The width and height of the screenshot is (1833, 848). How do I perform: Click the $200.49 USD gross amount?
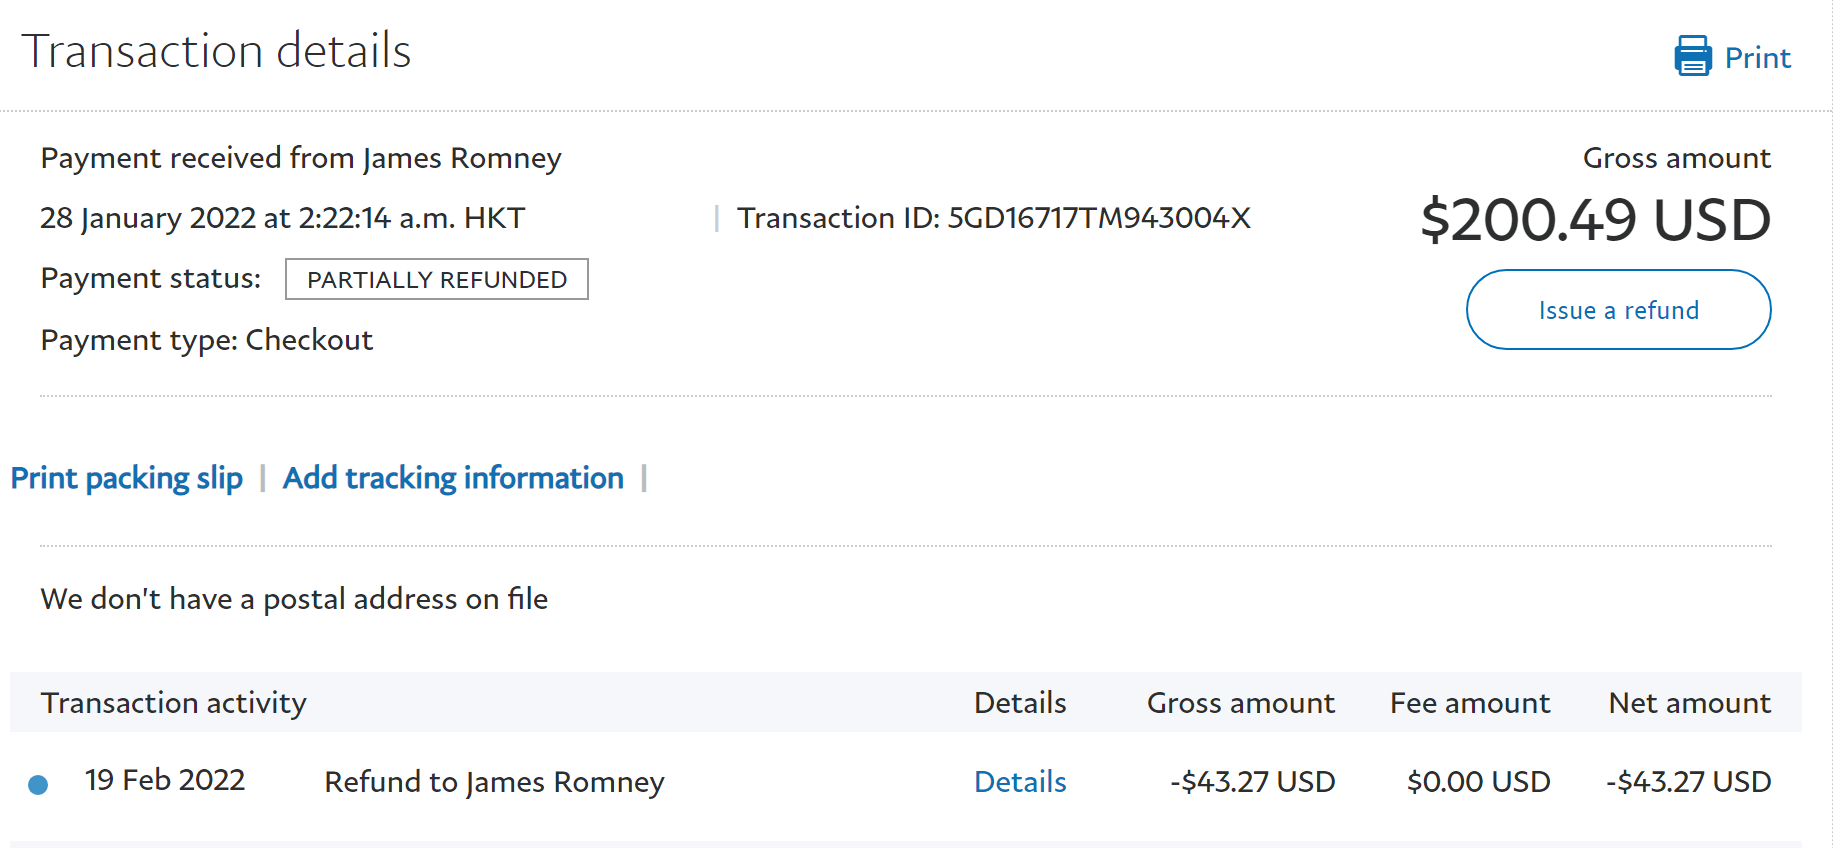[x=1595, y=220]
